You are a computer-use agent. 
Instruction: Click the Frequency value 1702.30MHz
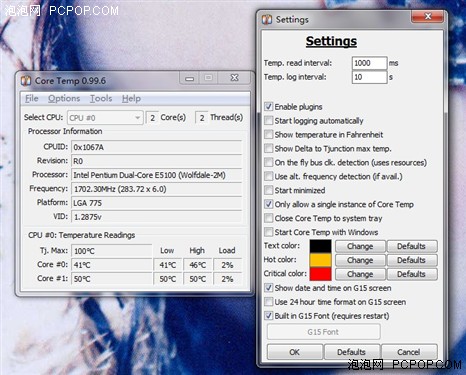pyautogui.click(x=157, y=189)
